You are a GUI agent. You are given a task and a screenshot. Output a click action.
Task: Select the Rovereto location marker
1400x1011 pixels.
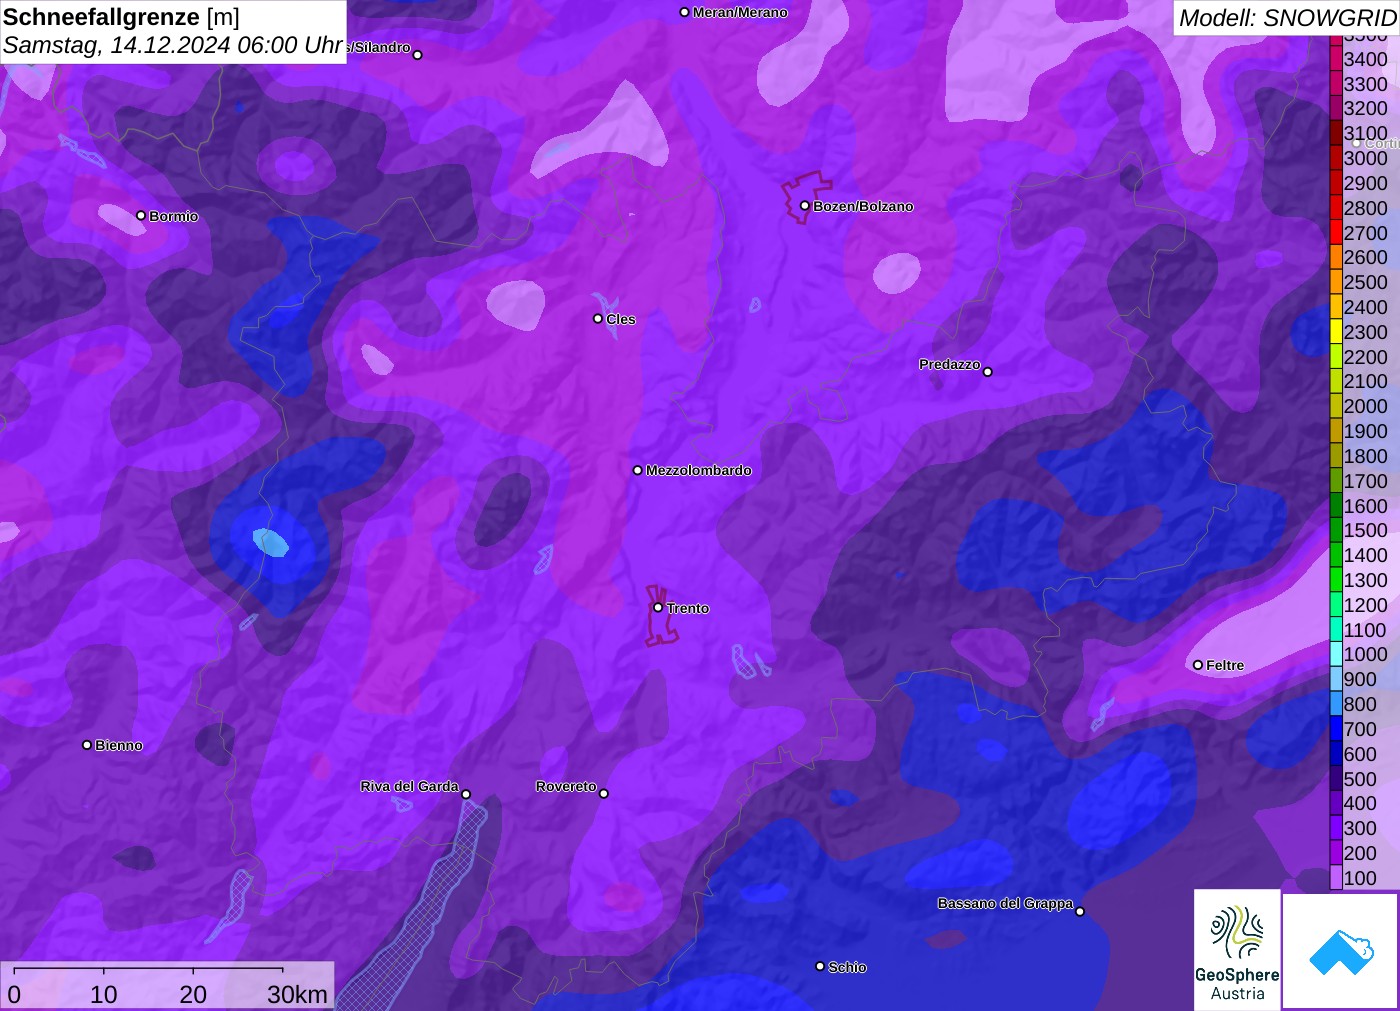pyautogui.click(x=604, y=793)
